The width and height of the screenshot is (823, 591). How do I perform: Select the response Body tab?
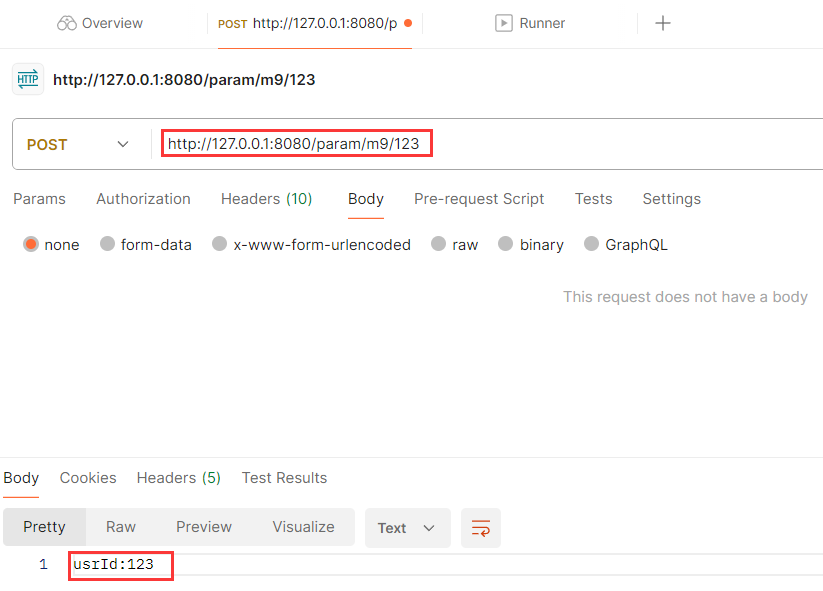point(21,478)
